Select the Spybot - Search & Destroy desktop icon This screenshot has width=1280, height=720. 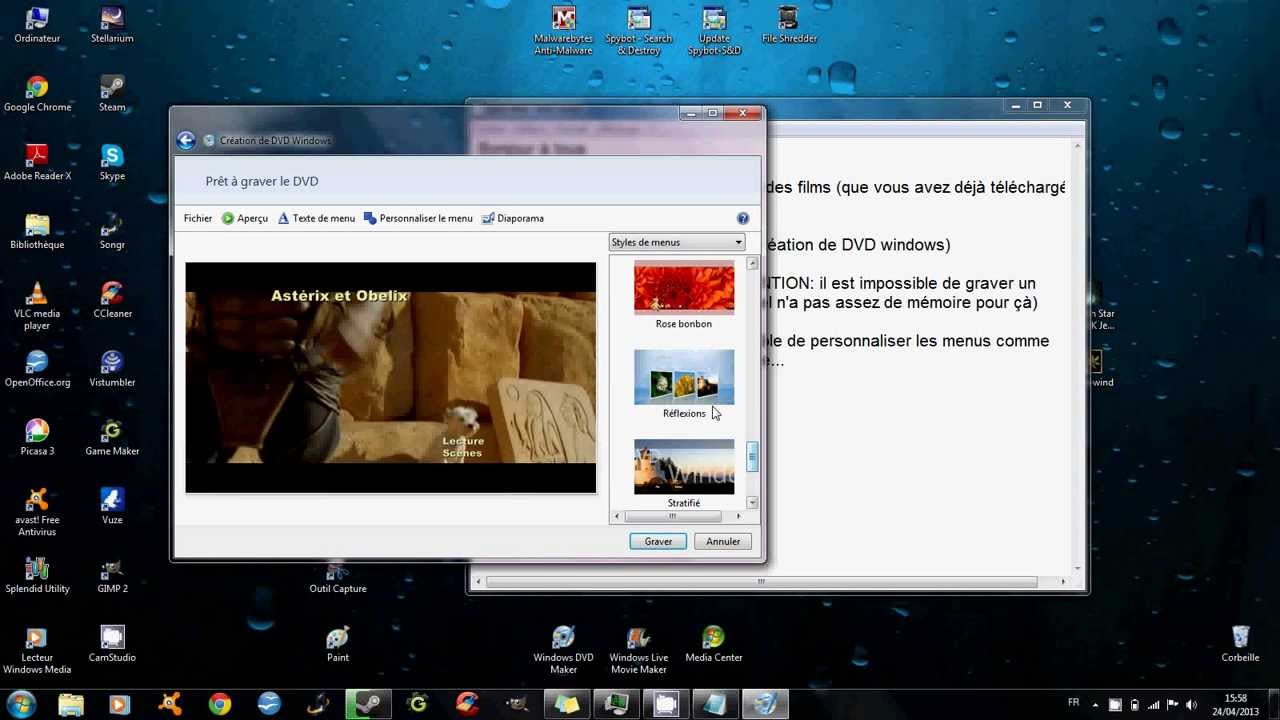(x=638, y=31)
